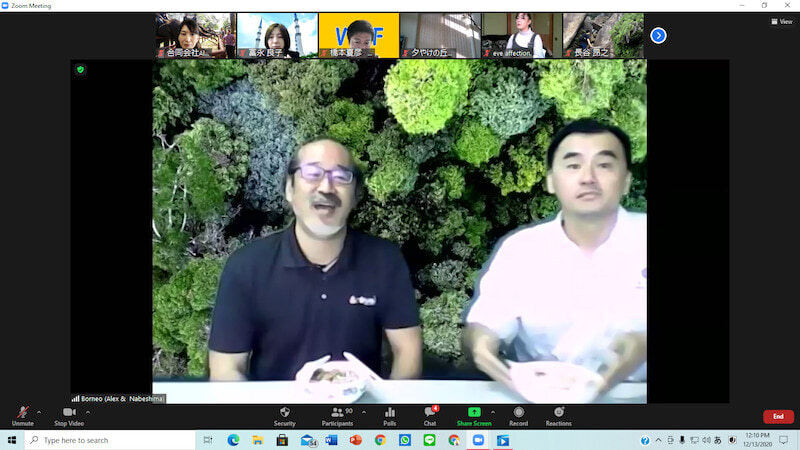
Task: Select the yellow WWF participant thumbnail
Action: click(358, 35)
